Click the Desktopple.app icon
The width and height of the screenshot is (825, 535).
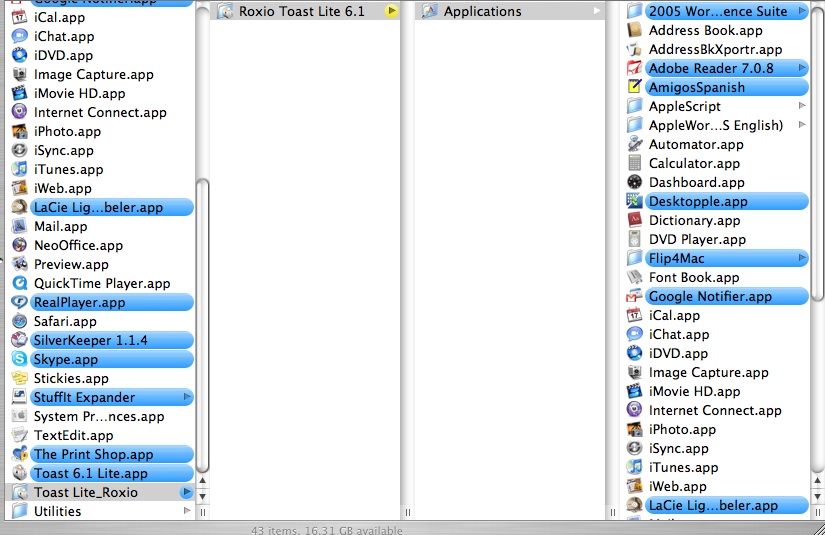point(635,201)
